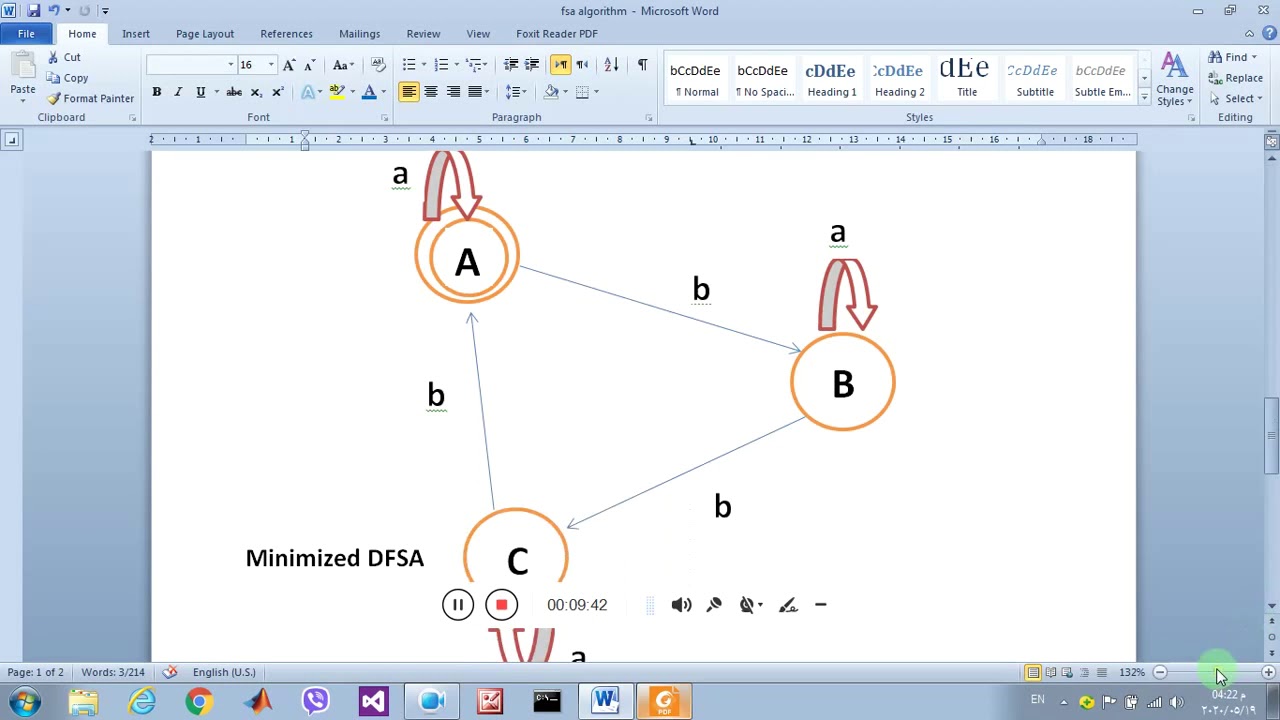1280x720 pixels.
Task: Open the font size dropdown
Action: coord(271,65)
